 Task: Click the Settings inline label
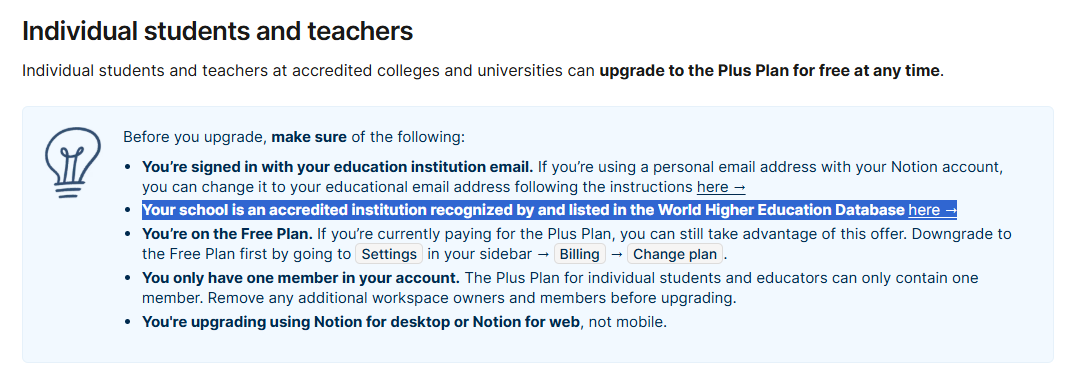click(389, 254)
